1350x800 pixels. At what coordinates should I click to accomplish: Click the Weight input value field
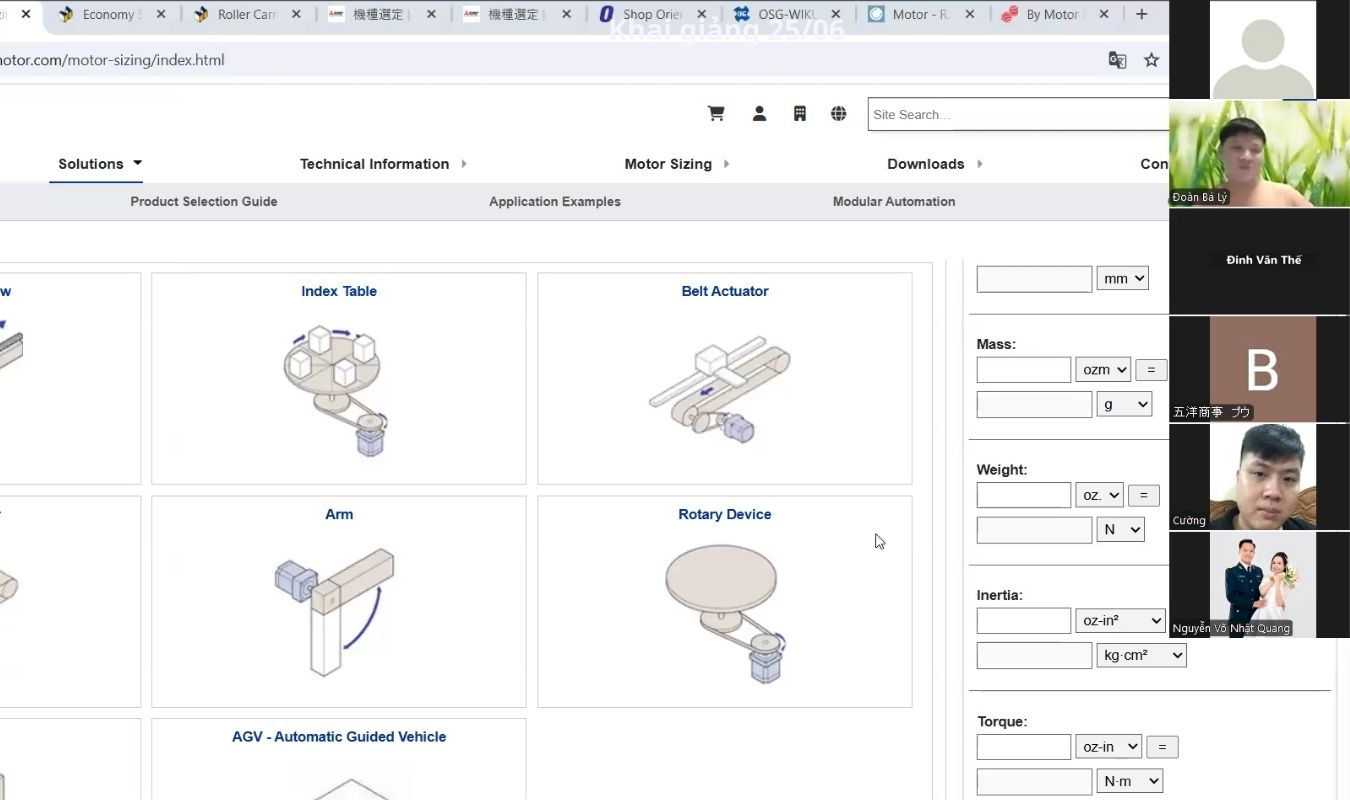[1024, 495]
